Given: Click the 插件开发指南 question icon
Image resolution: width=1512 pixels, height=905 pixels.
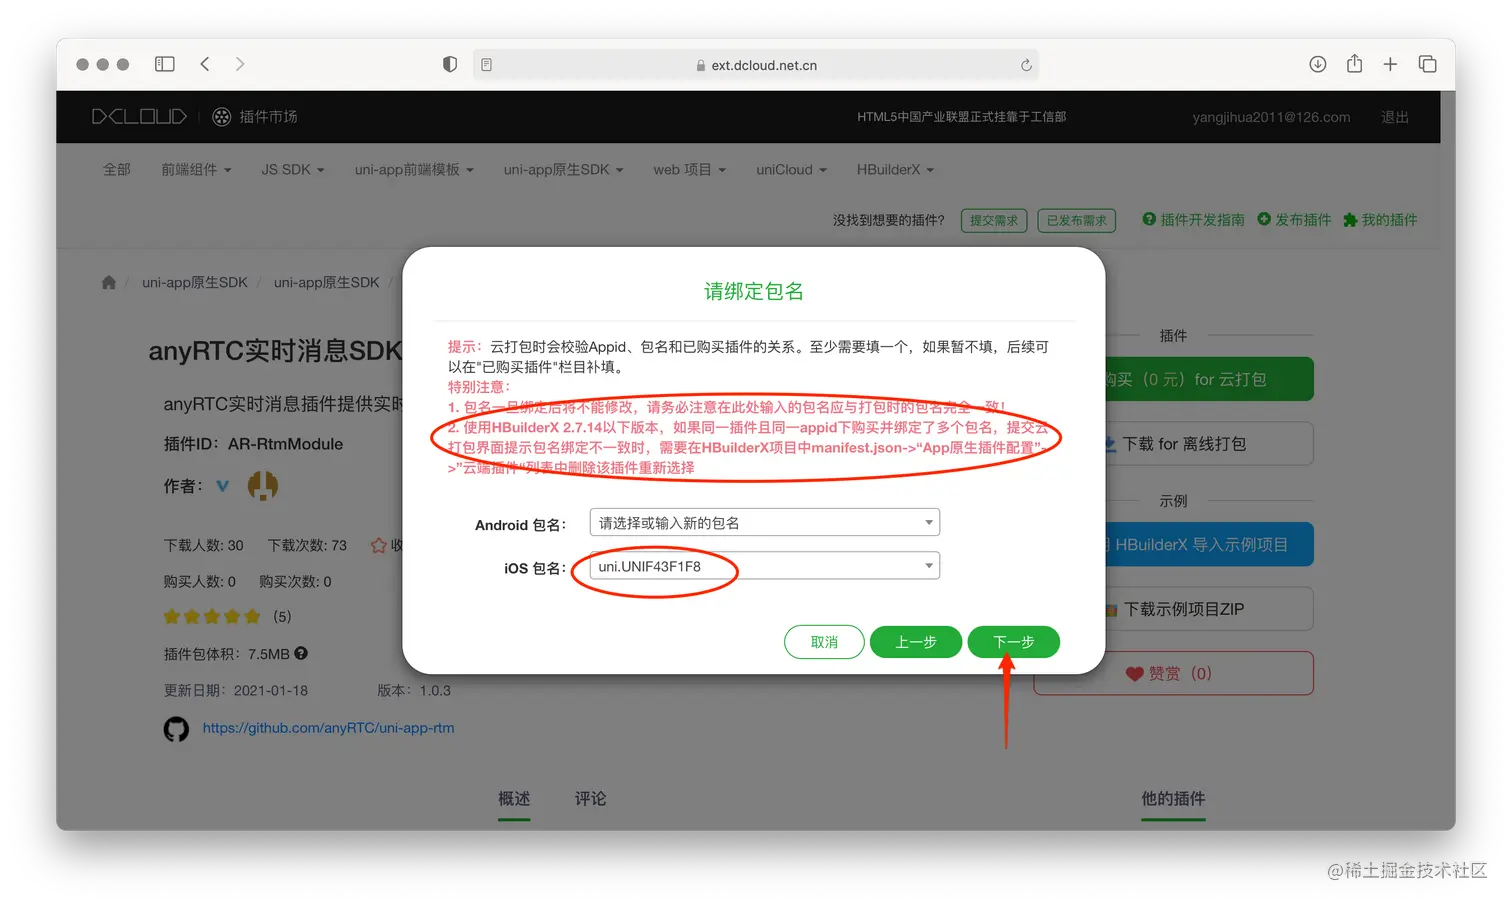Looking at the screenshot, I should coord(1148,220).
